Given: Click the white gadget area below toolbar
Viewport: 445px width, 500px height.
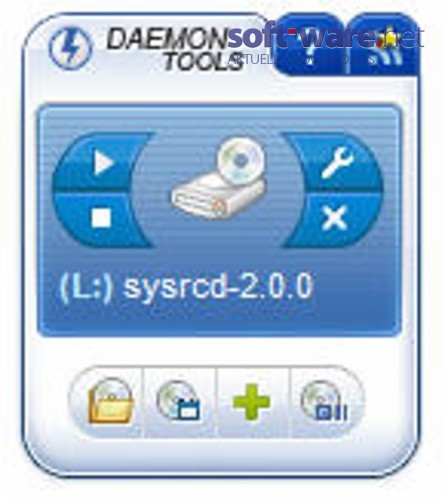Looking at the screenshot, I should pos(218,457).
